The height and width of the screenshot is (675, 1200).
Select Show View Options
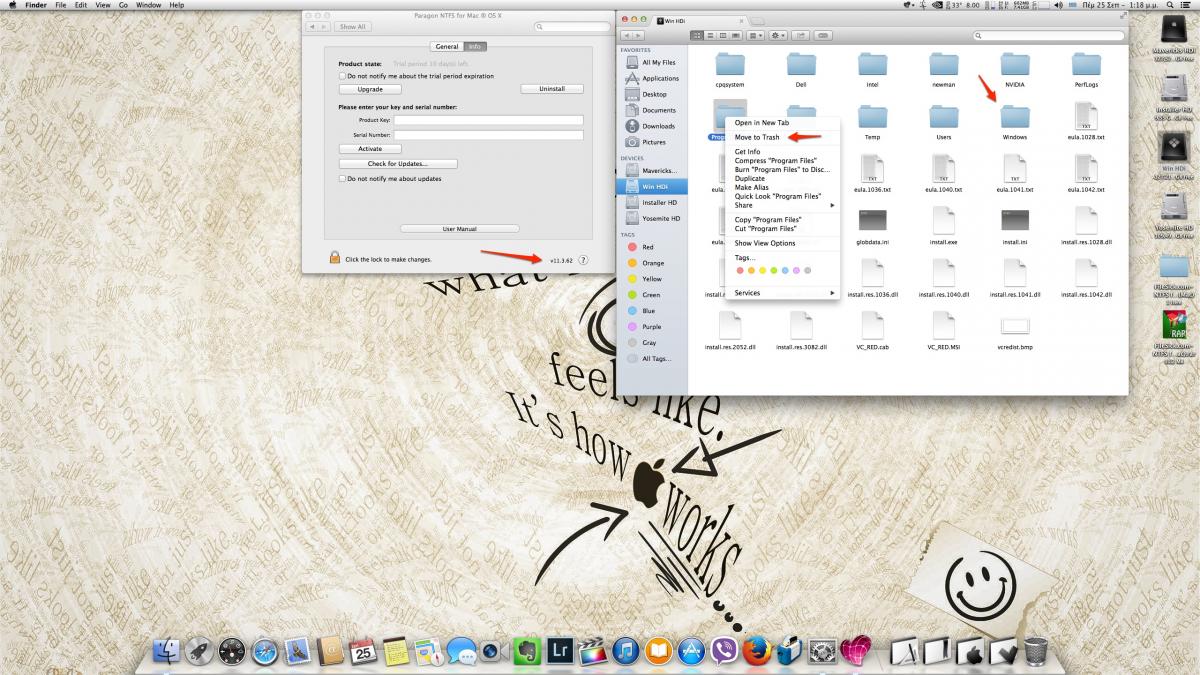tap(765, 243)
